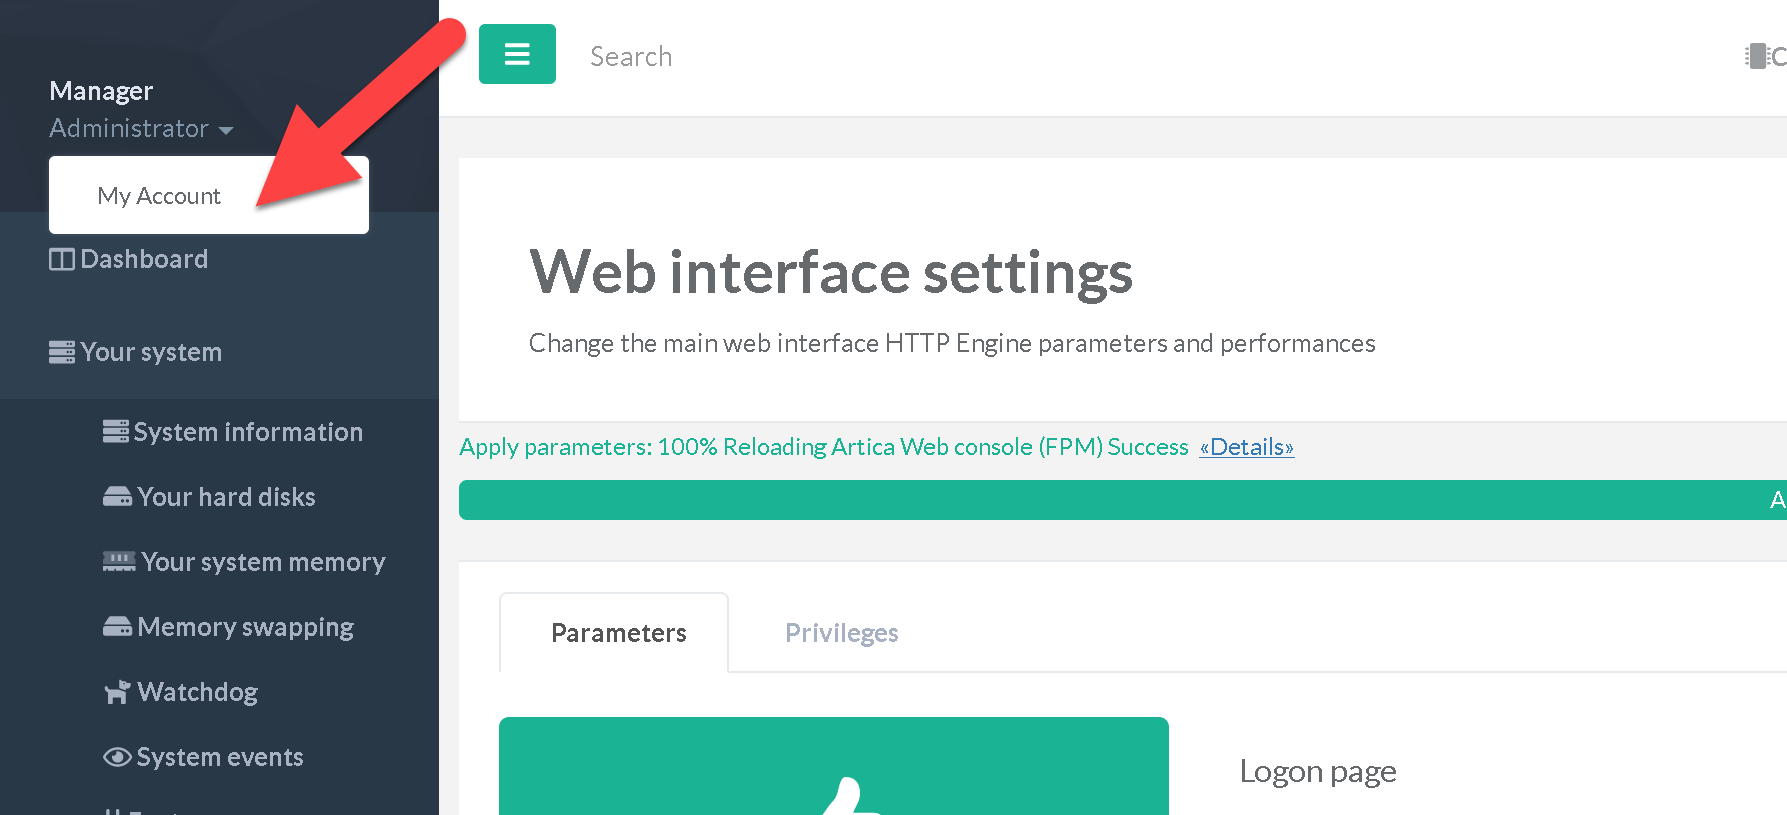Choose My Account from the dropdown menu
This screenshot has width=1787, height=815.
click(159, 196)
